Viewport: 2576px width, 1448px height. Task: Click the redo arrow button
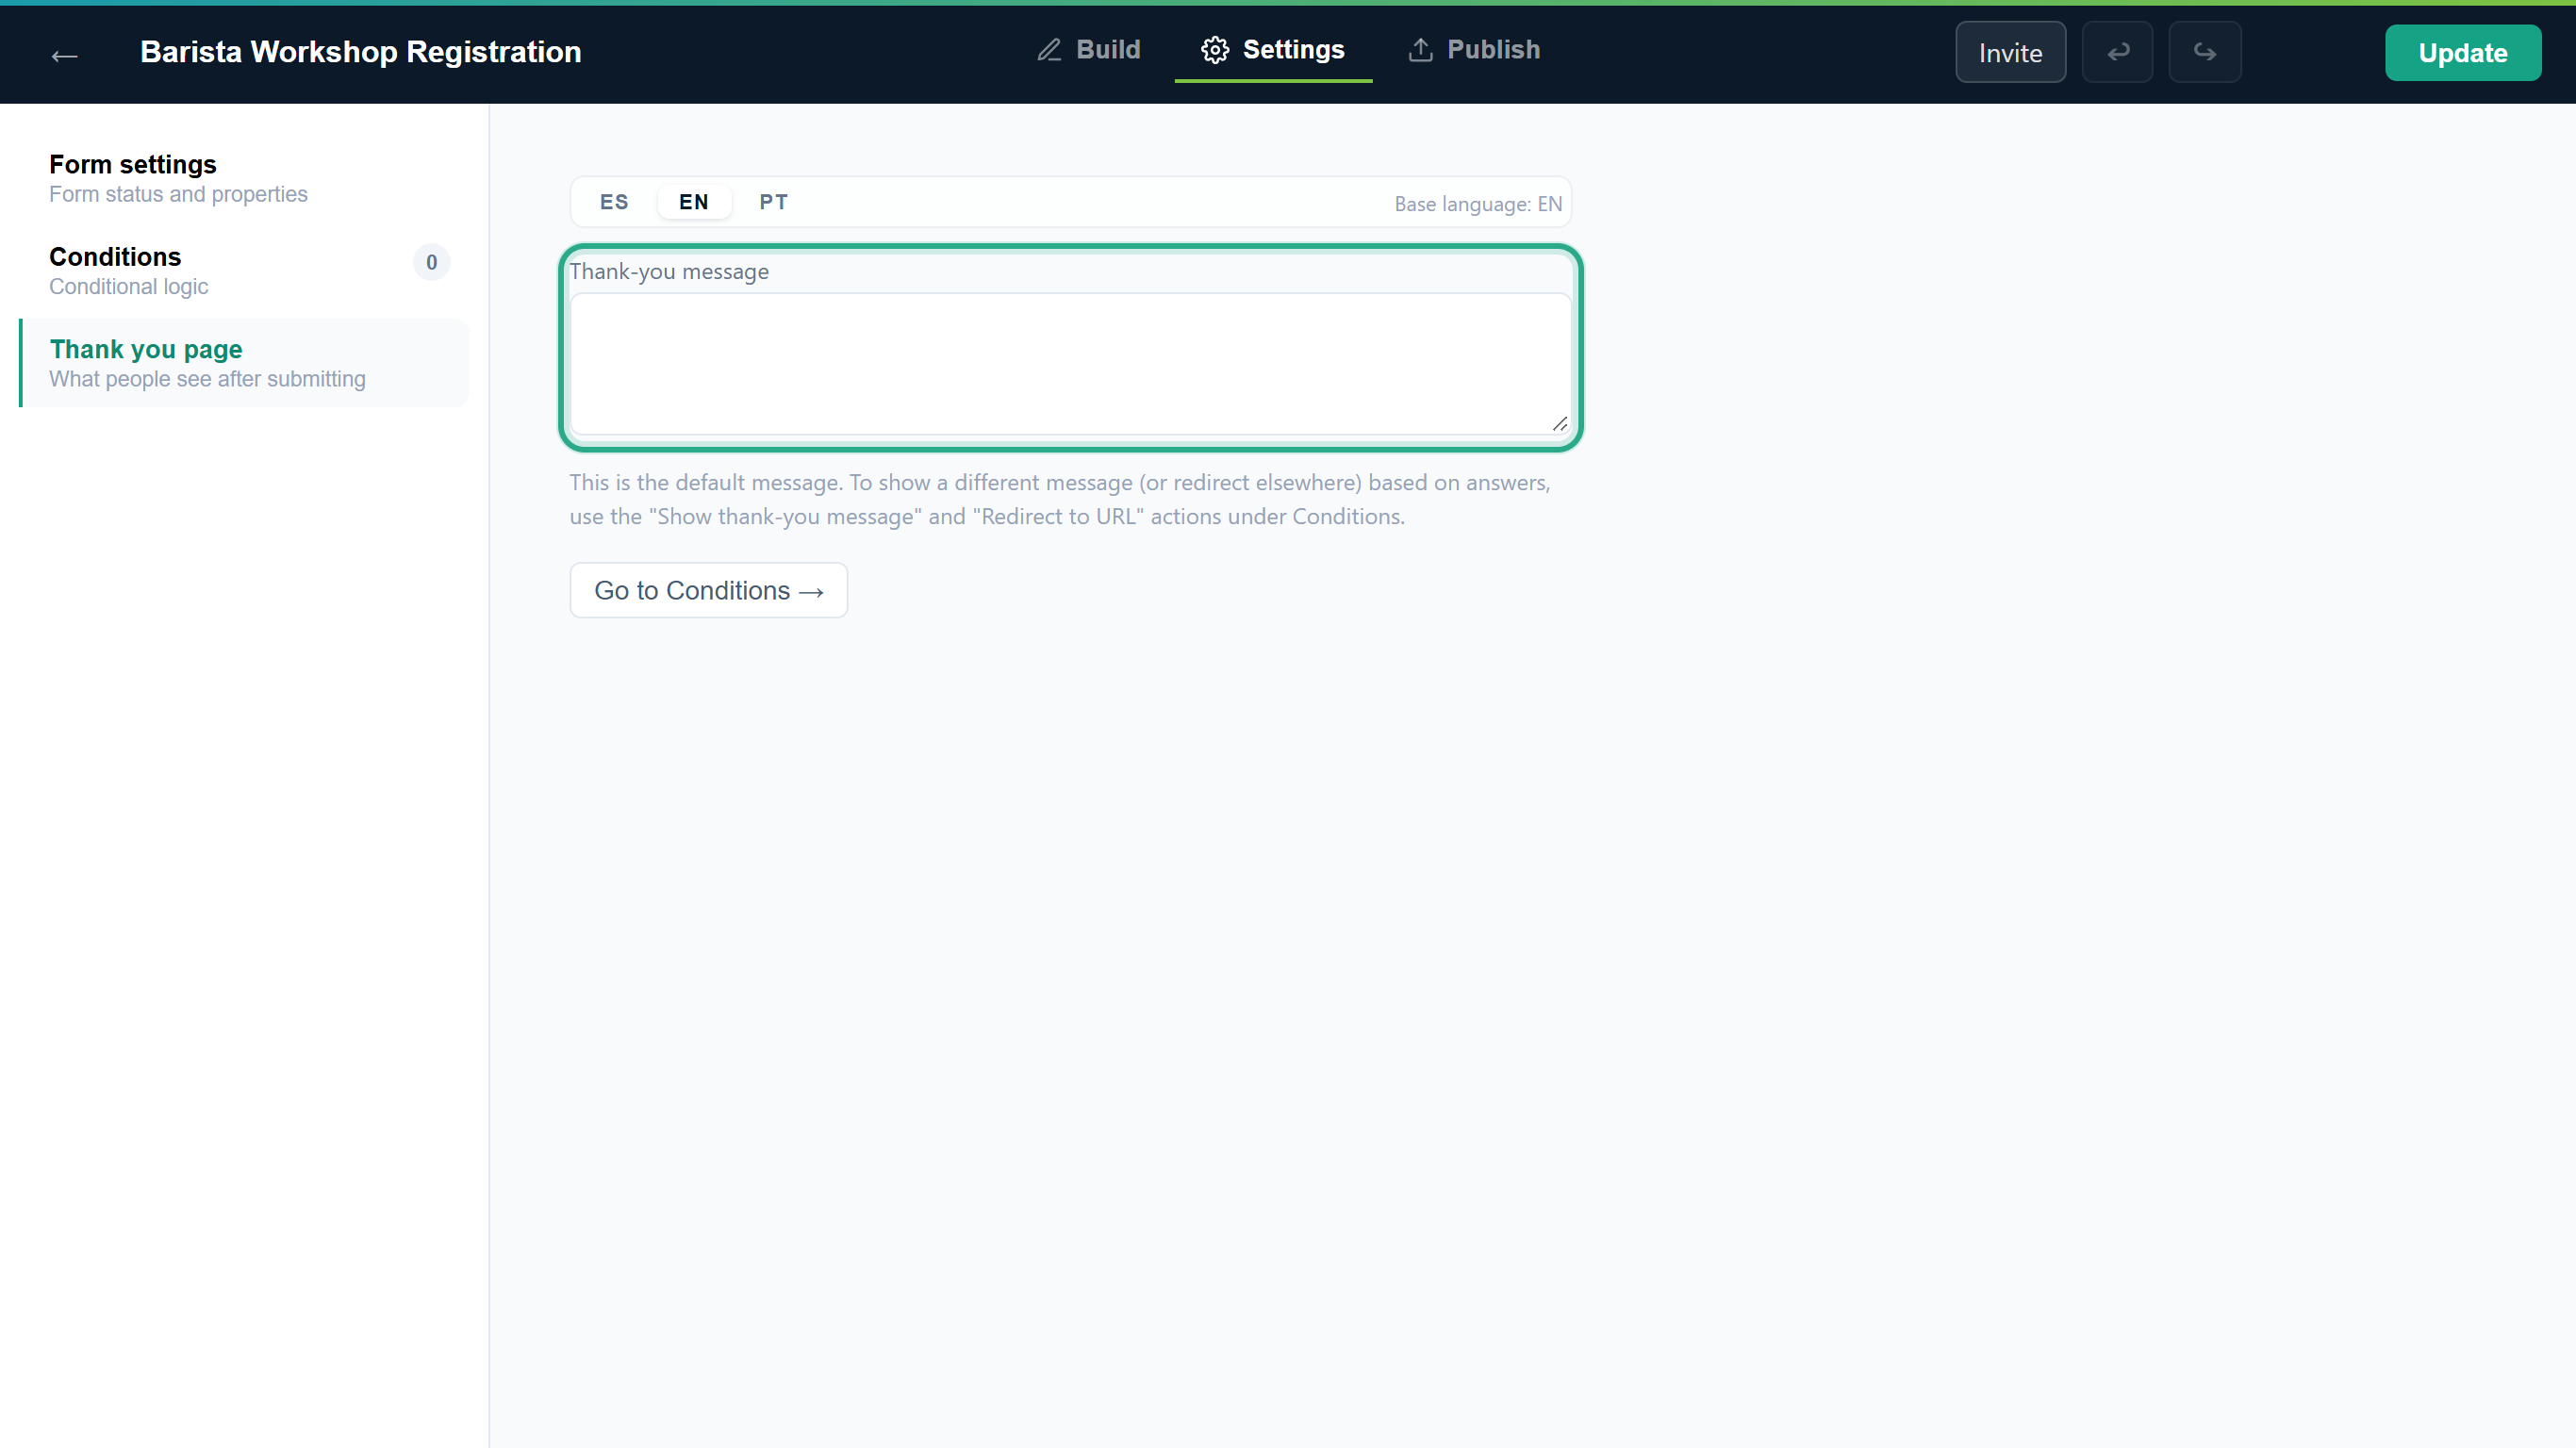click(2204, 52)
